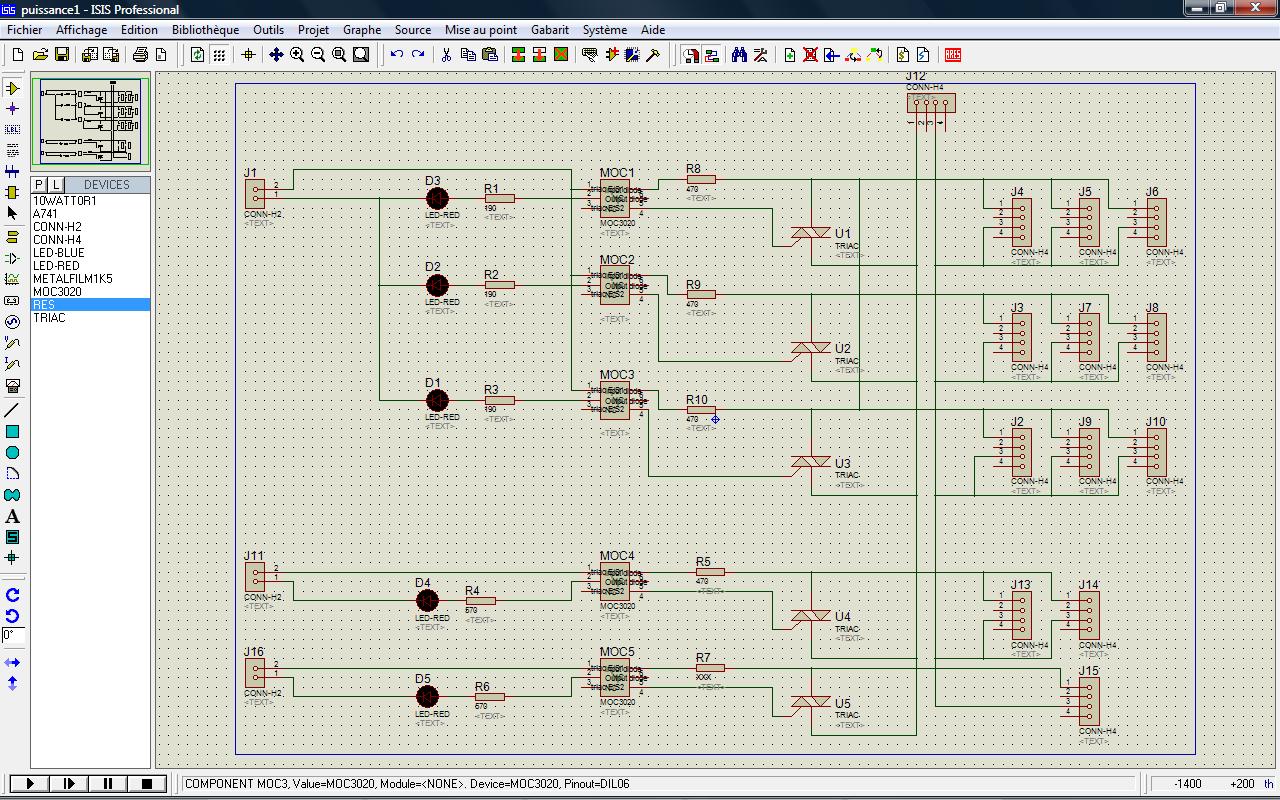Screen dimensions: 1280x800
Task: Open the Graphe menu
Action: tap(362, 30)
